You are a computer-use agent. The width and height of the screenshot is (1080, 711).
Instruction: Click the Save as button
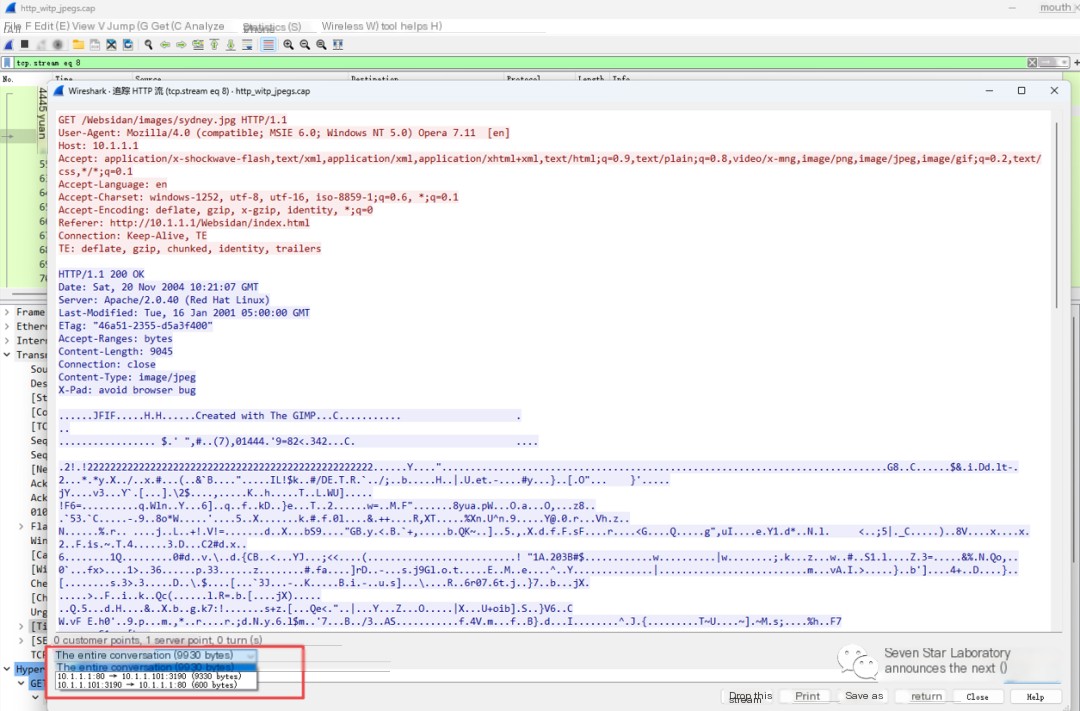pyautogui.click(x=864, y=696)
